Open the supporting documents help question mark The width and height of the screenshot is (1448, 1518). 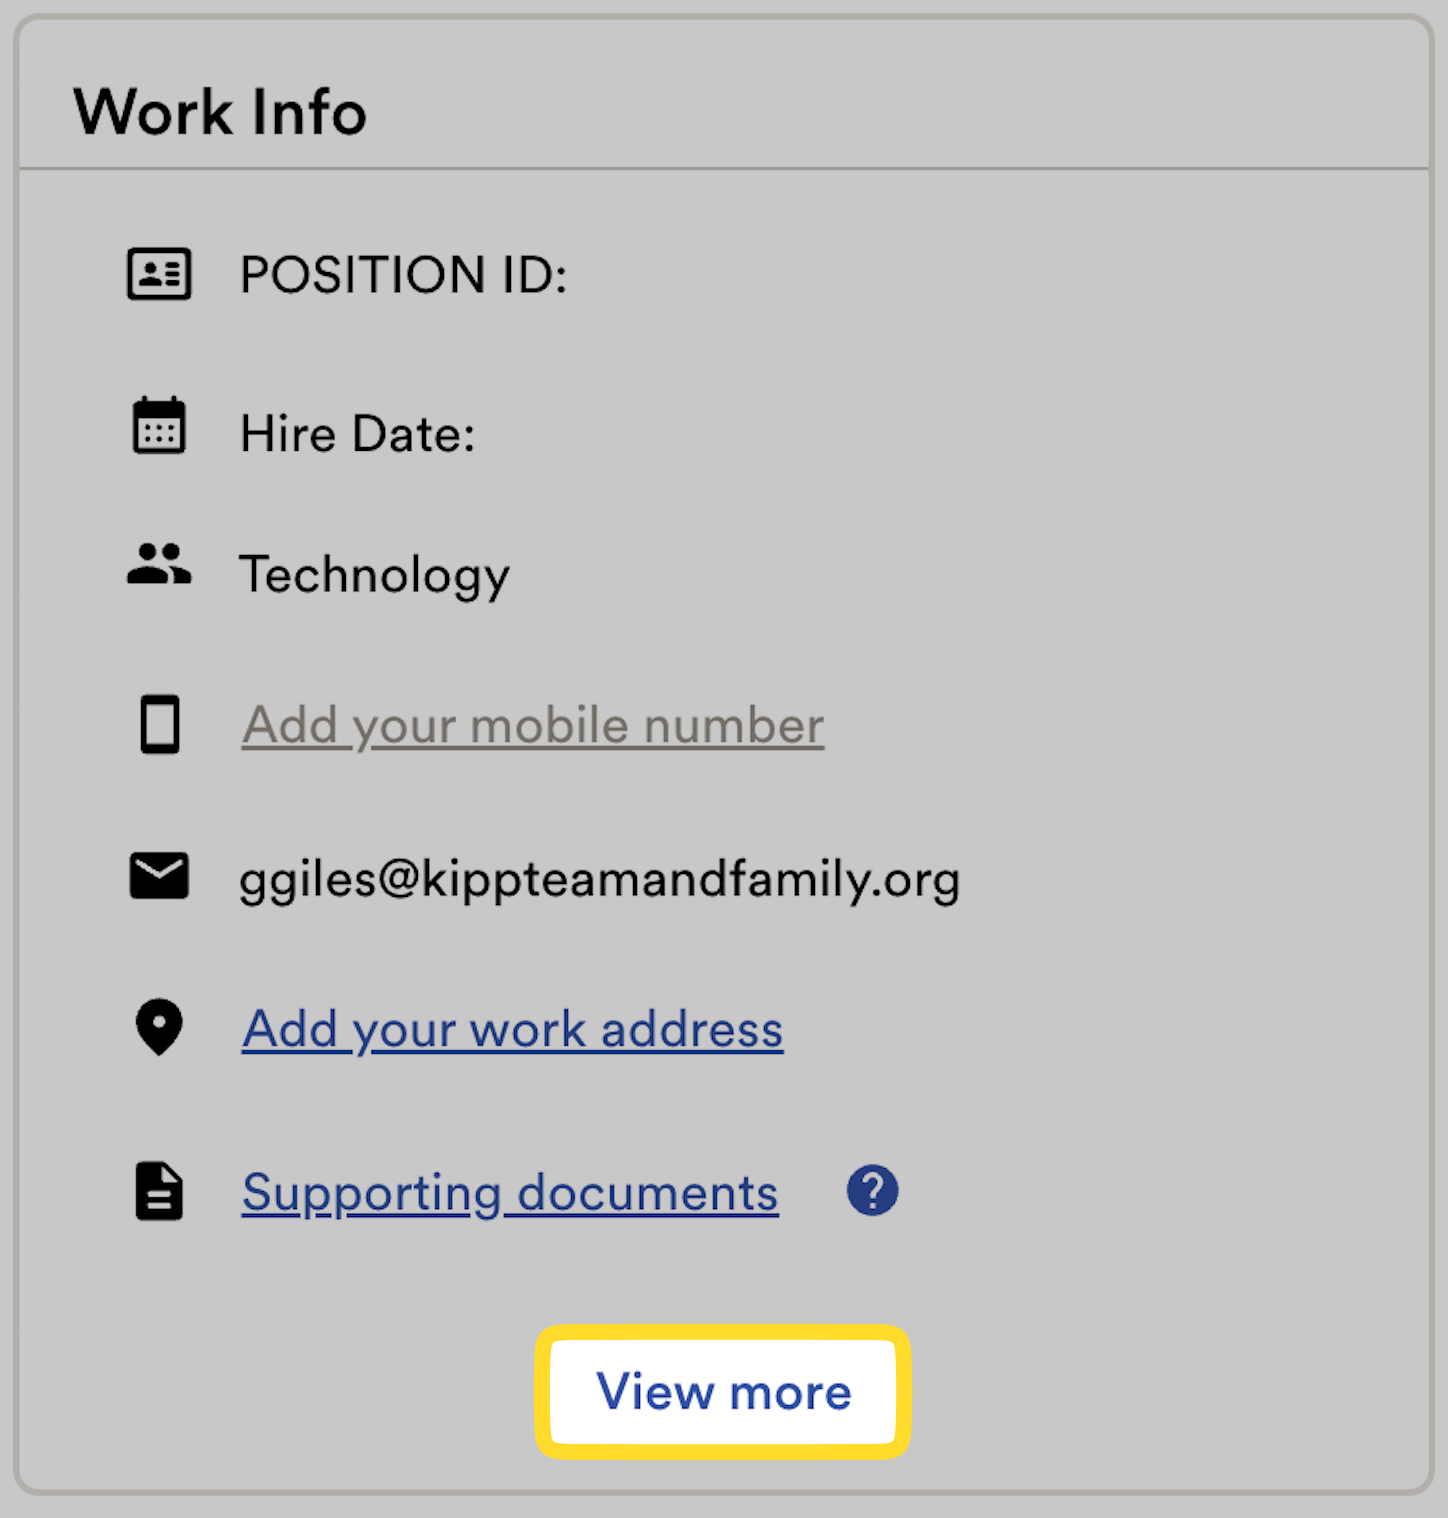tap(873, 1190)
